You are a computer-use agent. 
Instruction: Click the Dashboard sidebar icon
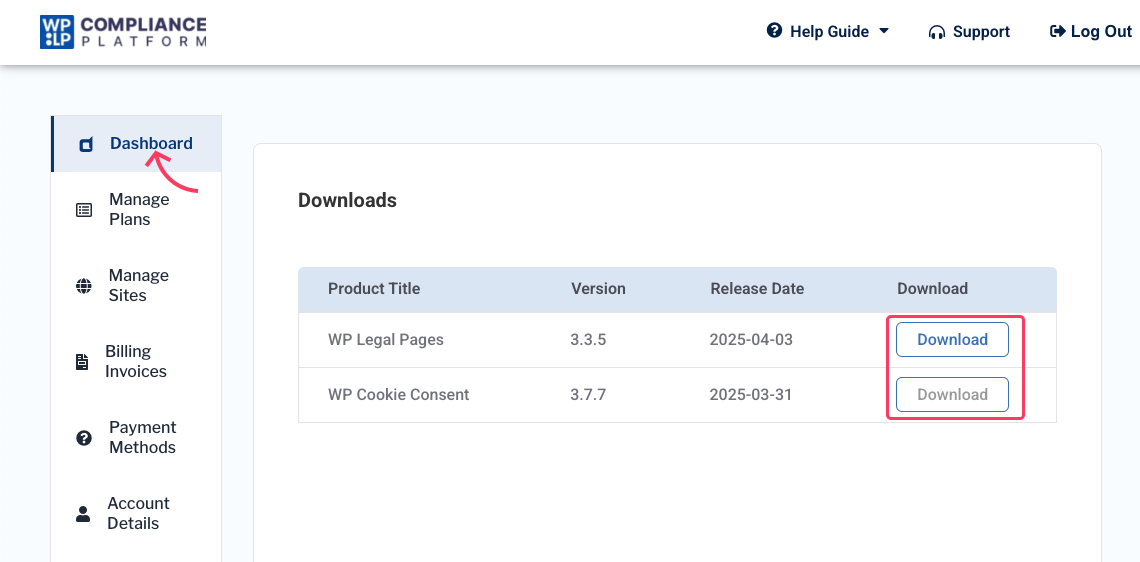pyautogui.click(x=86, y=144)
